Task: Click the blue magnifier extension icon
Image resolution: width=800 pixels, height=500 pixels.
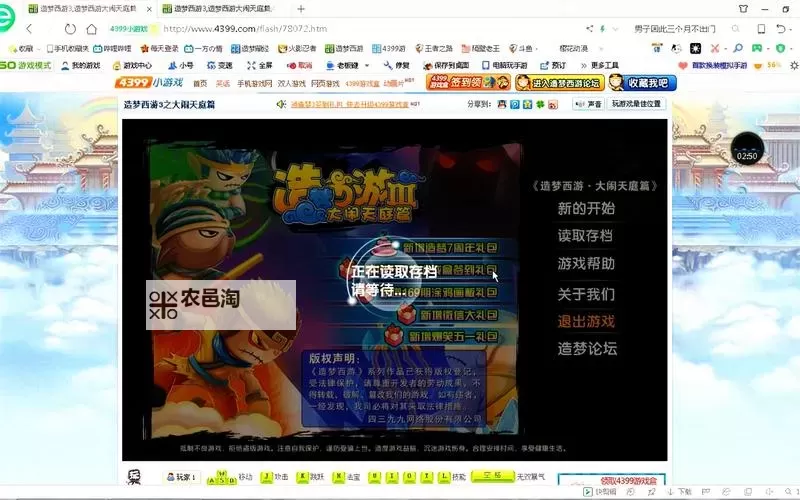Action: pyautogui.click(x=738, y=48)
